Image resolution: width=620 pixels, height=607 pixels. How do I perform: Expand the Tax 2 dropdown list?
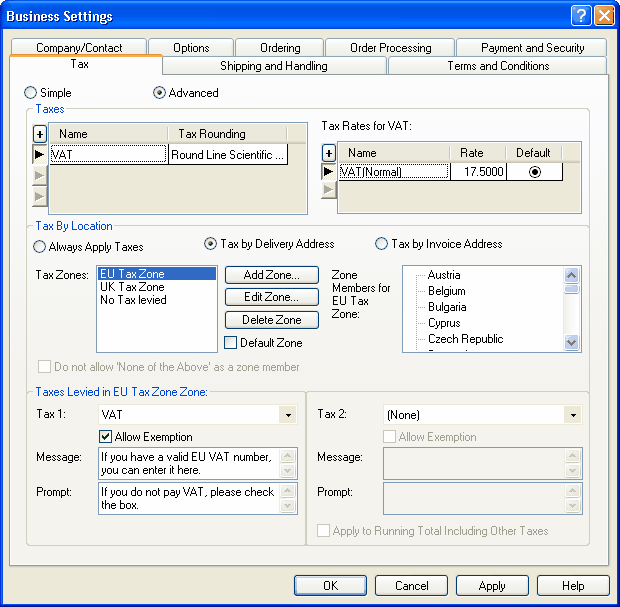click(x=573, y=415)
